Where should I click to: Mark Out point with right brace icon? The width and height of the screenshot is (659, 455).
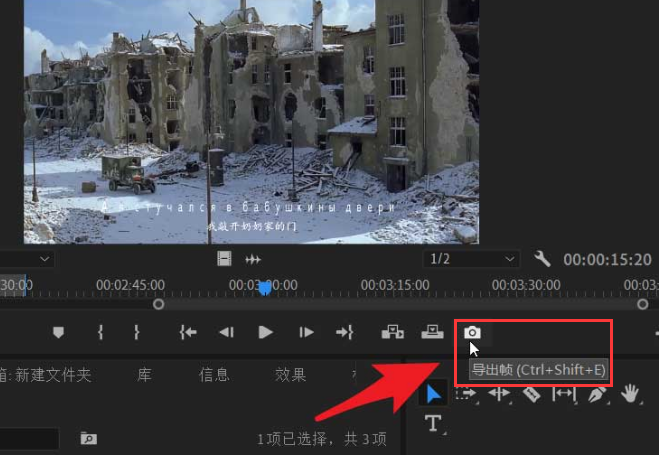(x=136, y=332)
